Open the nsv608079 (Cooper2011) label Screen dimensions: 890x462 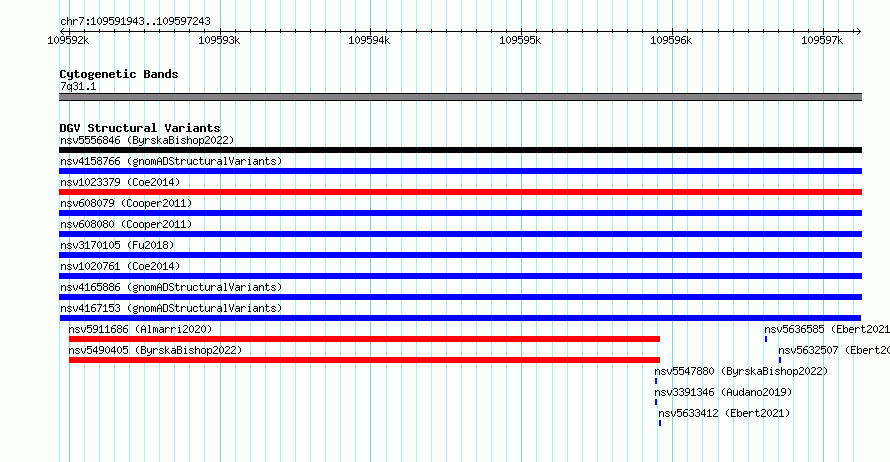(x=126, y=203)
